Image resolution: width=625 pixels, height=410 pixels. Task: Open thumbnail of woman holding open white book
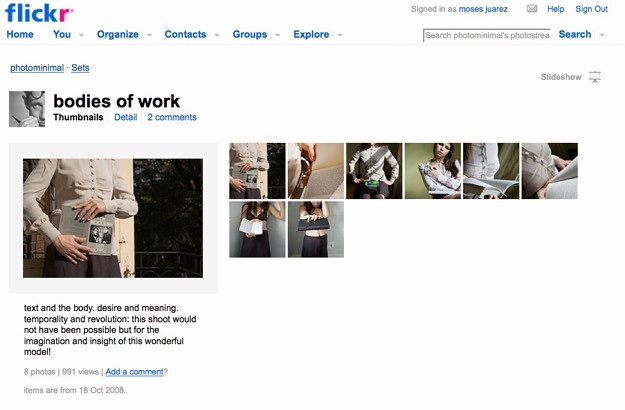click(x=257, y=230)
